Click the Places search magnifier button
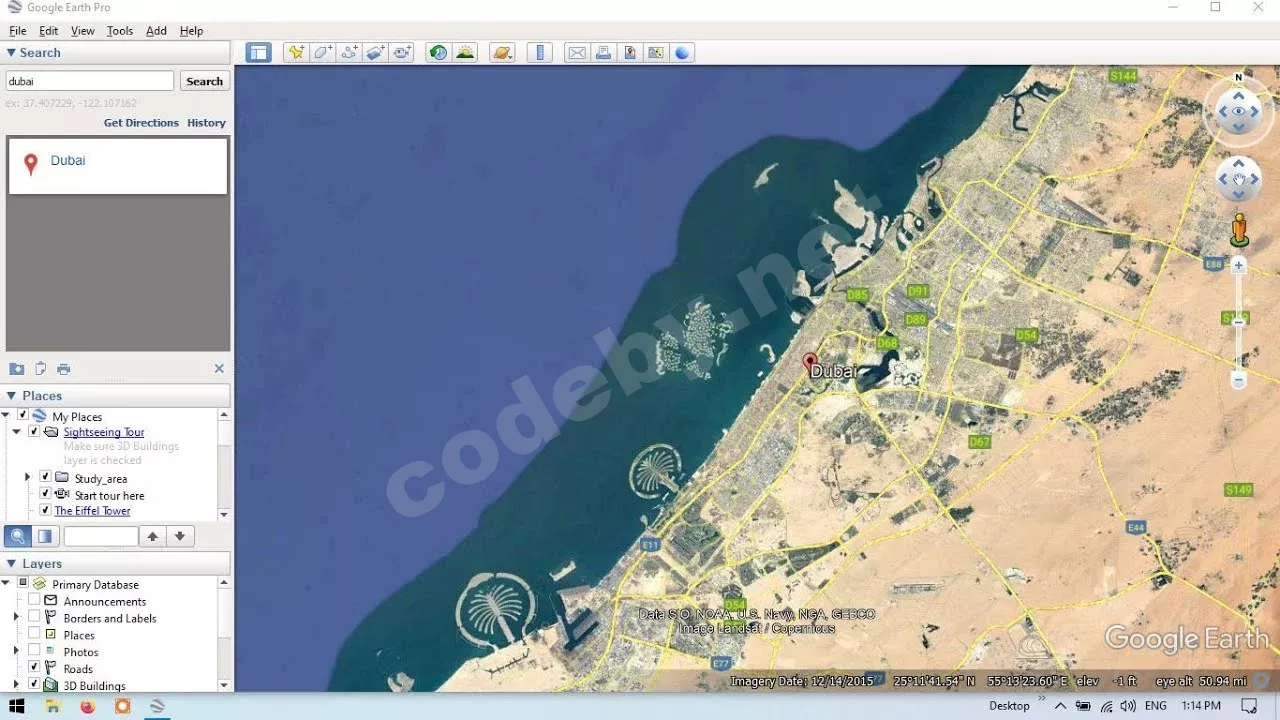Screen dimensions: 1280x720 pos(18,536)
